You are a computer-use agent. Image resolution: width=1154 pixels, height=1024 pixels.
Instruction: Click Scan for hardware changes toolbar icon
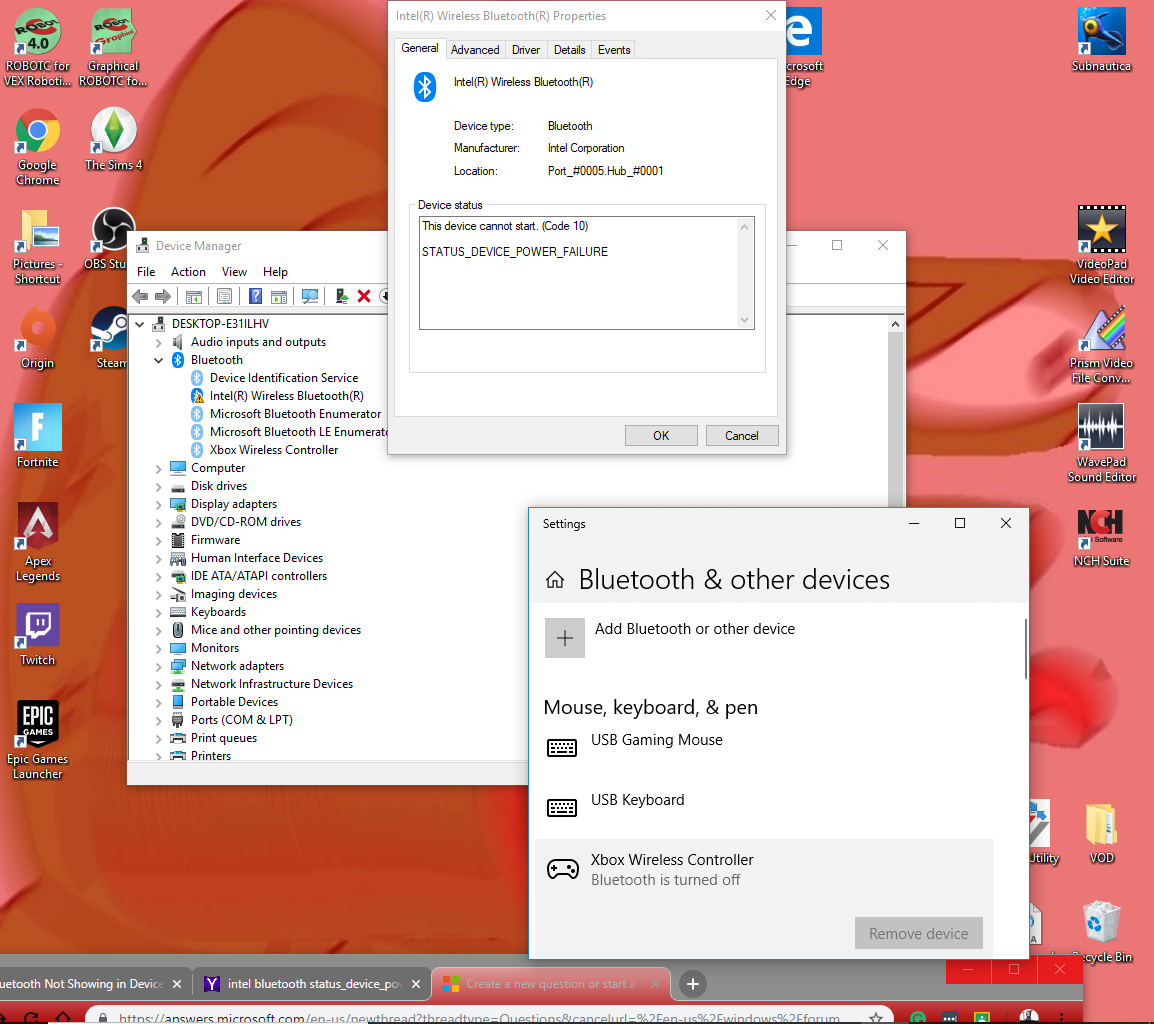[x=310, y=297]
